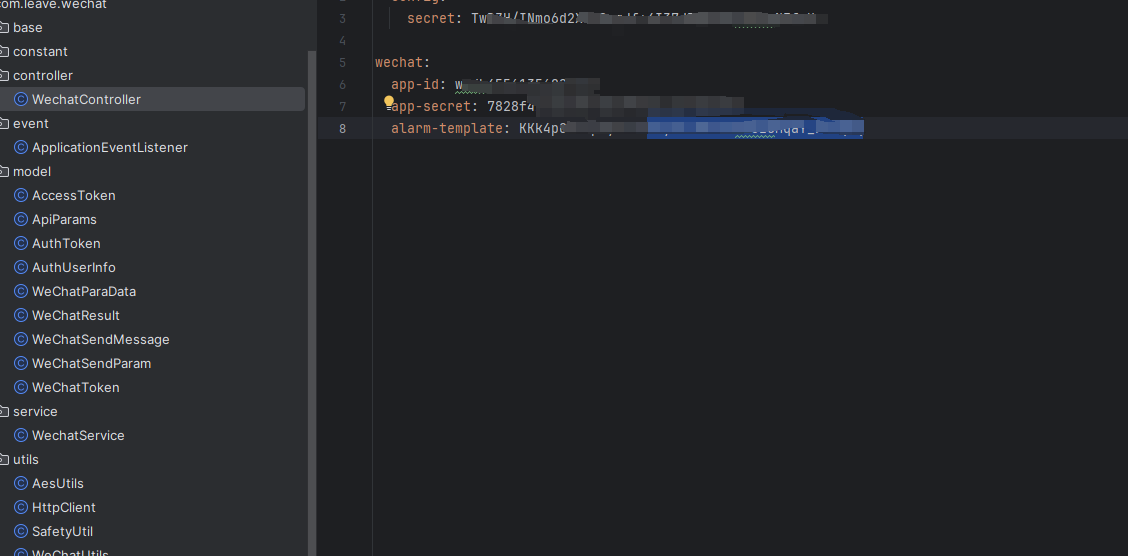Click line number 8 in the gutter
The height and width of the screenshot is (556, 1128).
342,128
